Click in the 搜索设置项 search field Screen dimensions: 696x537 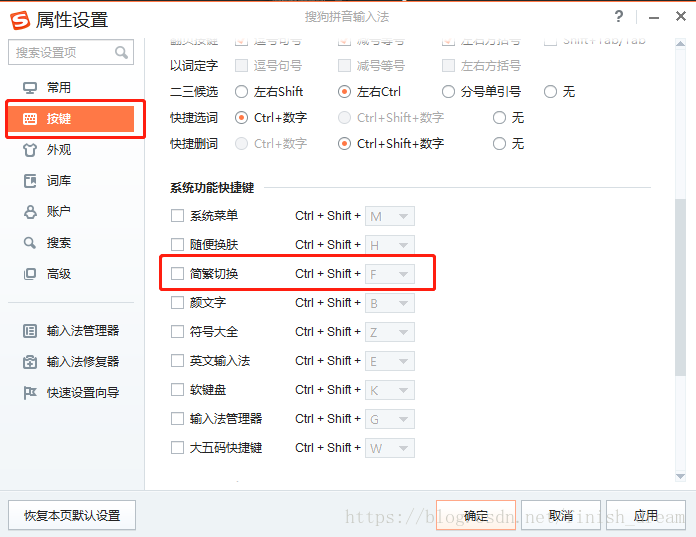click(x=71, y=52)
